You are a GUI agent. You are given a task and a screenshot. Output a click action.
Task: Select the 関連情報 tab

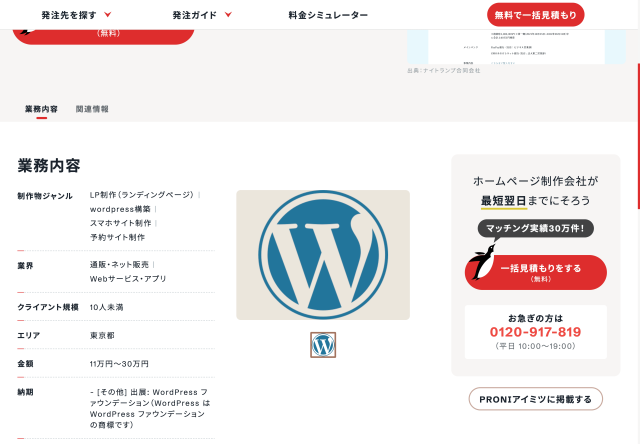92,108
